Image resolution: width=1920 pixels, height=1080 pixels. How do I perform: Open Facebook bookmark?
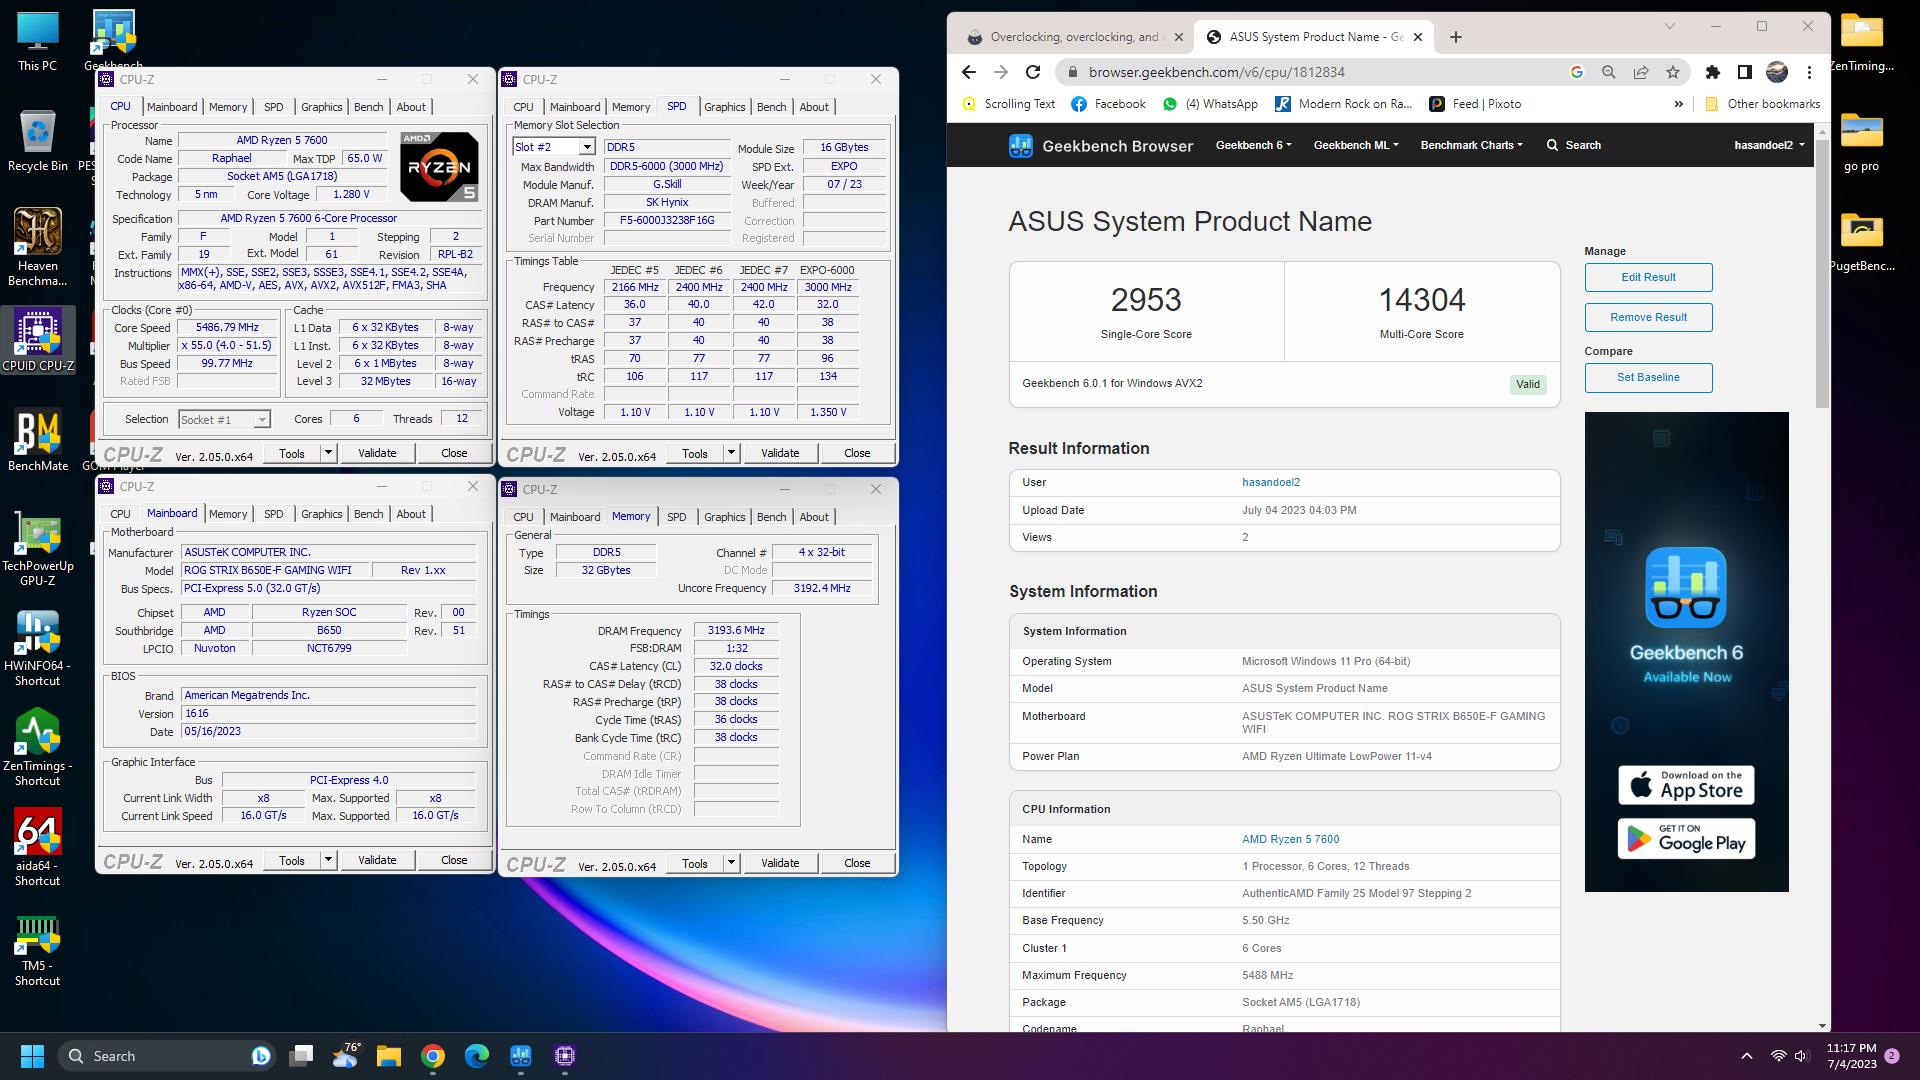1108,104
